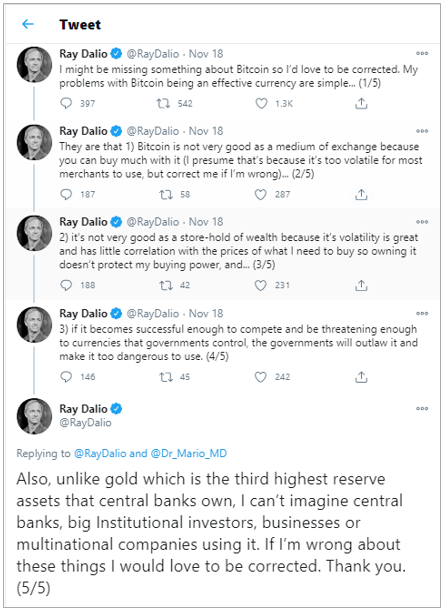The height and width of the screenshot is (611, 445).
Task: Open more options on the final 5/5 tweet
Action: 422,408
